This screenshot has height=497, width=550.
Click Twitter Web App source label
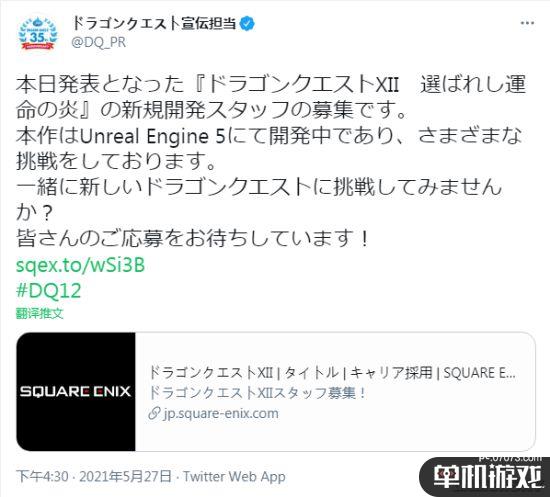234,477
